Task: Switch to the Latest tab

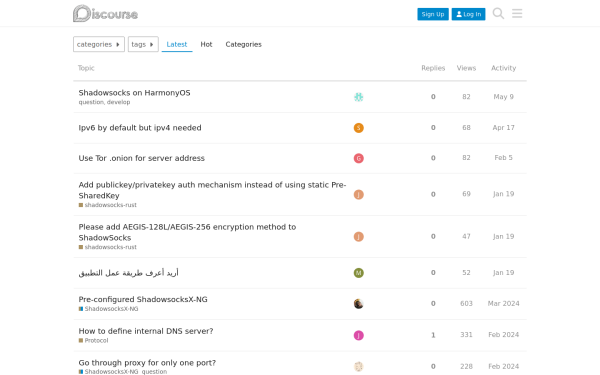Action: click(177, 44)
